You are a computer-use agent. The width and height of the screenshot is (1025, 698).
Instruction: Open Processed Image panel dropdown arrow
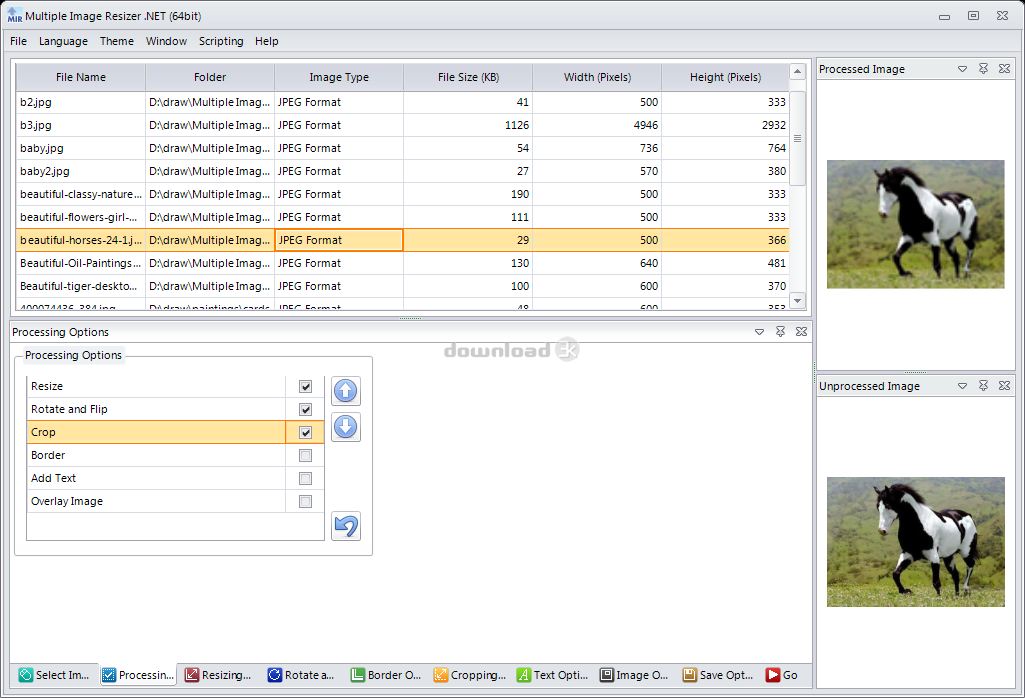point(962,69)
